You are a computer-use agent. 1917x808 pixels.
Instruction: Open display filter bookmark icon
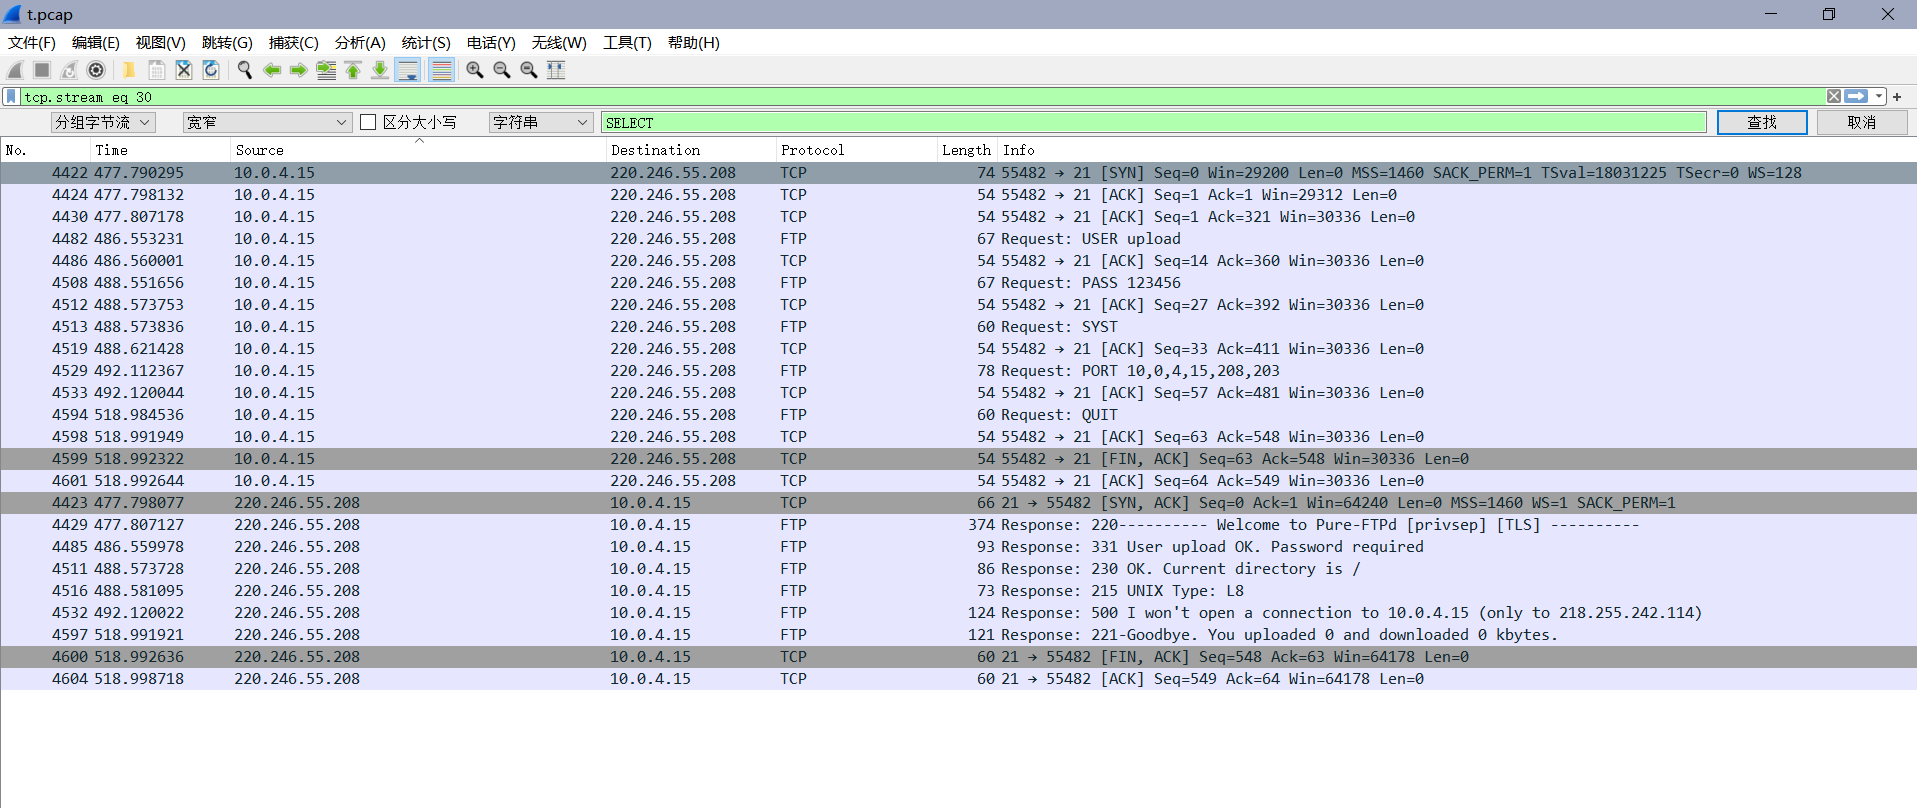pos(11,97)
